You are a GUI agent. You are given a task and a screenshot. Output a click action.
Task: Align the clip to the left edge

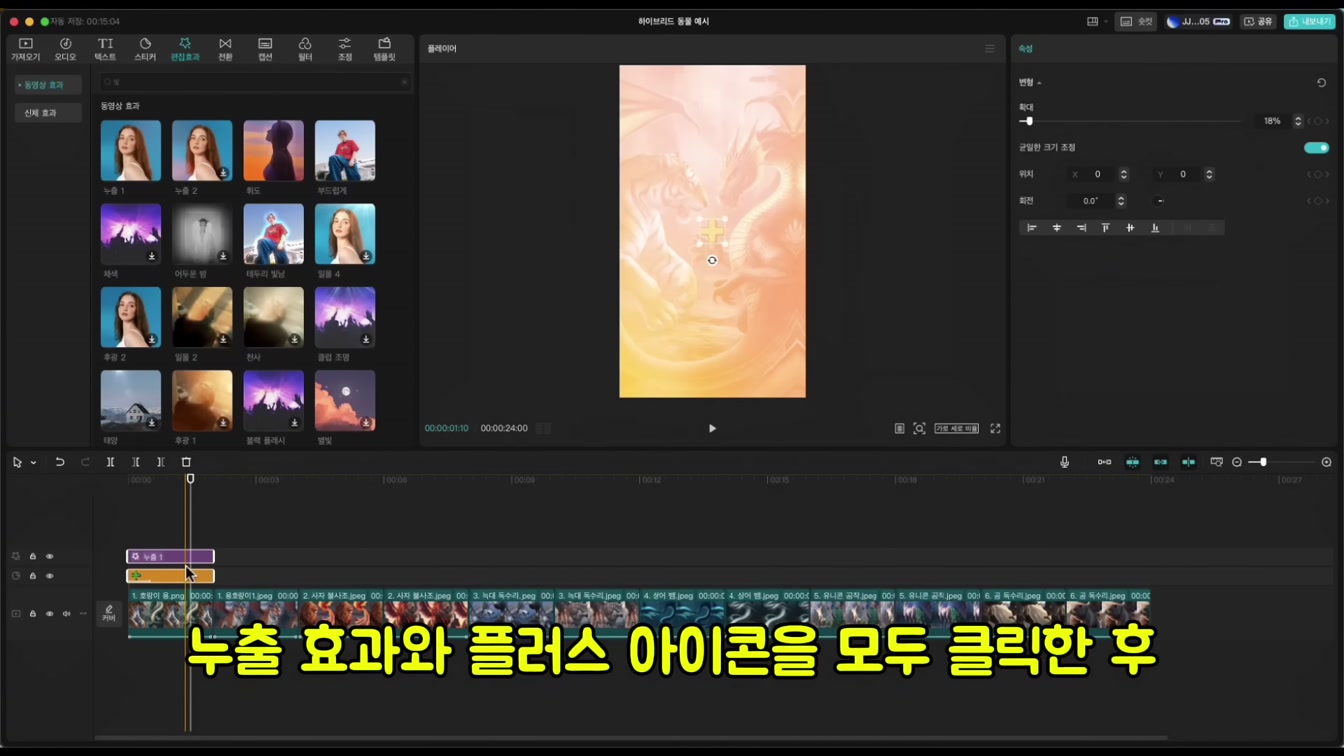point(1032,228)
